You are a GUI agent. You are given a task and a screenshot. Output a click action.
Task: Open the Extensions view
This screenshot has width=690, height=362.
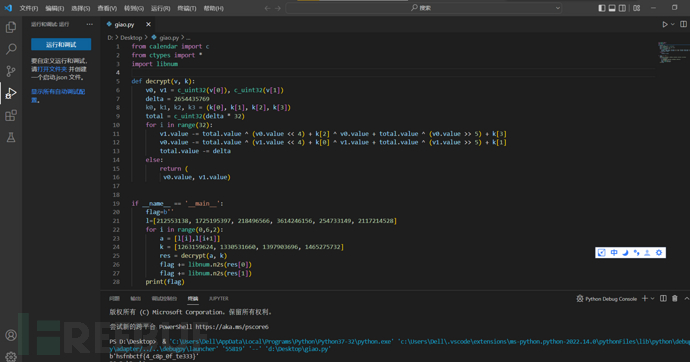point(11,115)
